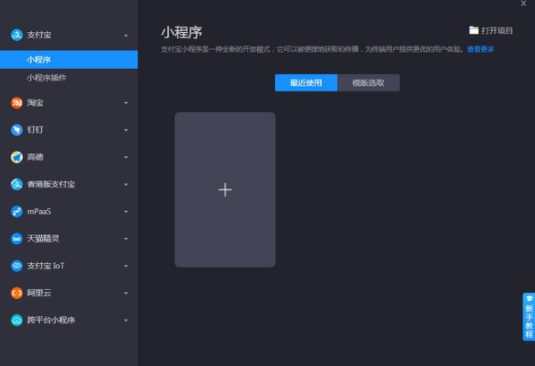This screenshot has height=366, width=535.
Task: Expand the 支付宝 IoT section arrow
Action: [126, 266]
